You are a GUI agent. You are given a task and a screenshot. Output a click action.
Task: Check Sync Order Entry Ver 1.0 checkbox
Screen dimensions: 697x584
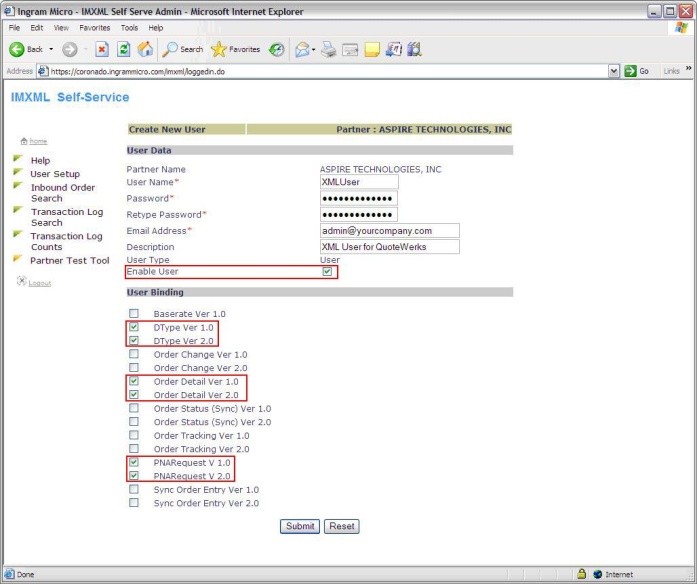(134, 489)
